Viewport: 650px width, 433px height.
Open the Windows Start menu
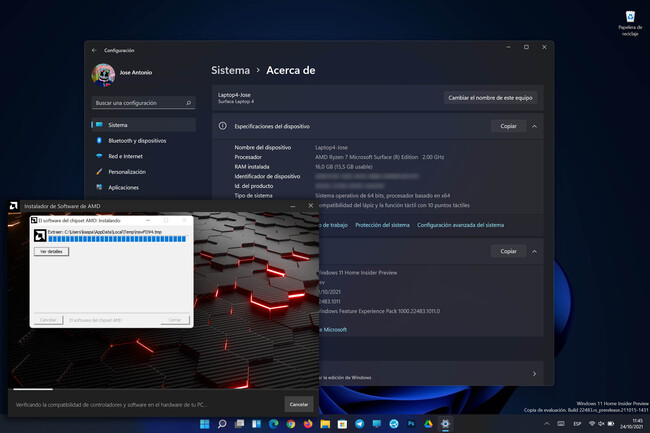click(205, 424)
